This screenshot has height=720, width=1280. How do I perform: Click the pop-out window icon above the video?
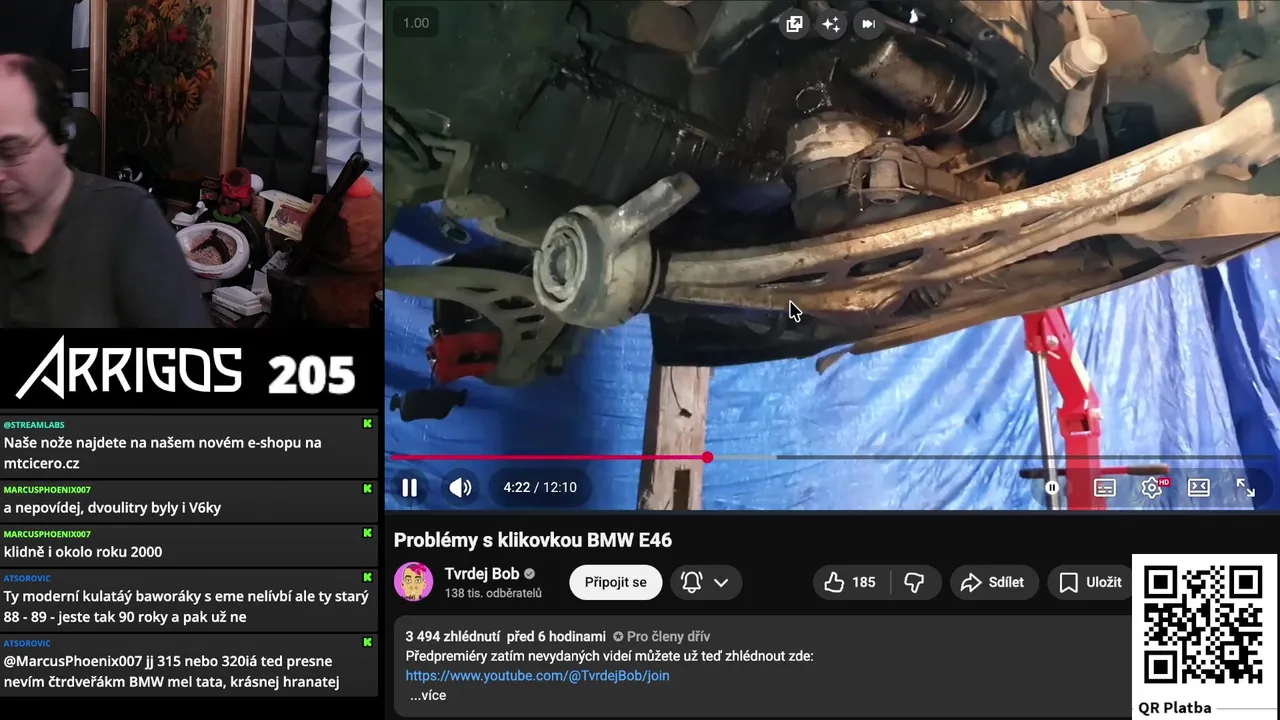tap(794, 24)
